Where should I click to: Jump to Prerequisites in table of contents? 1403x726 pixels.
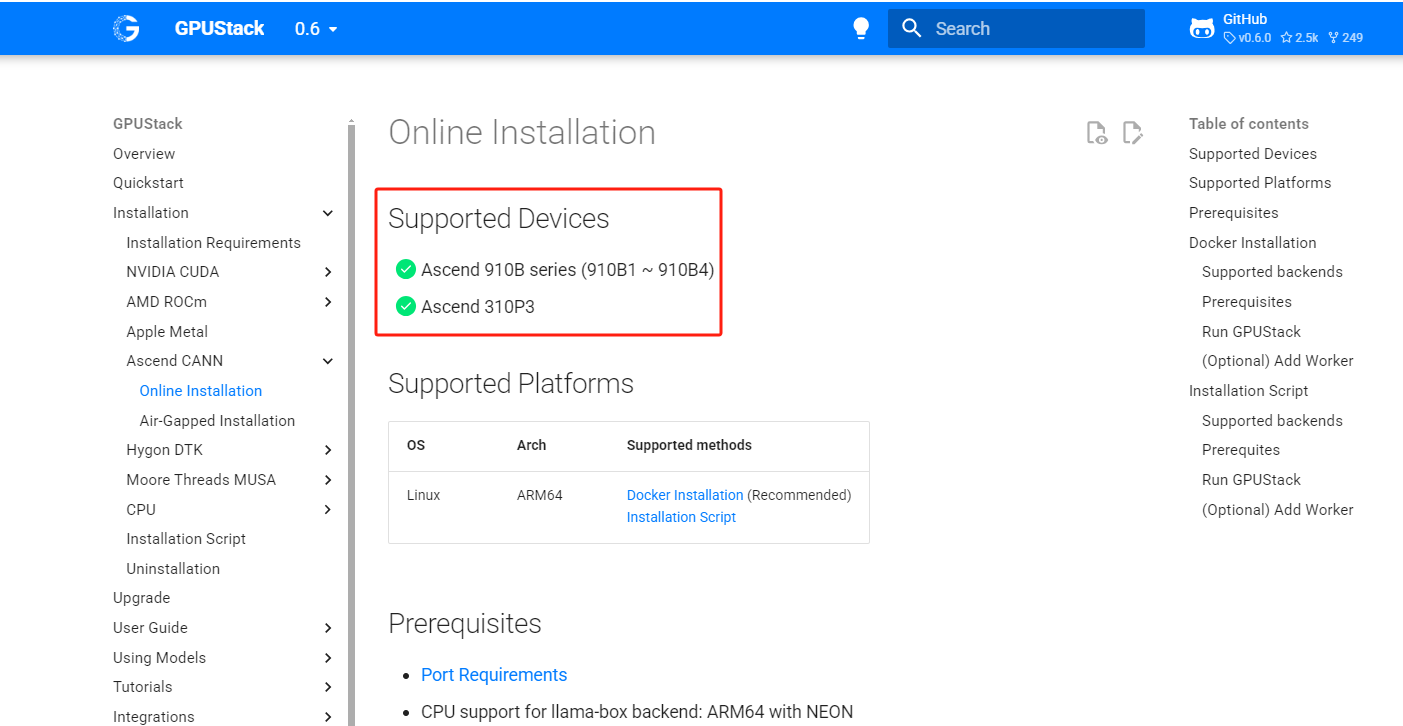pos(1234,213)
